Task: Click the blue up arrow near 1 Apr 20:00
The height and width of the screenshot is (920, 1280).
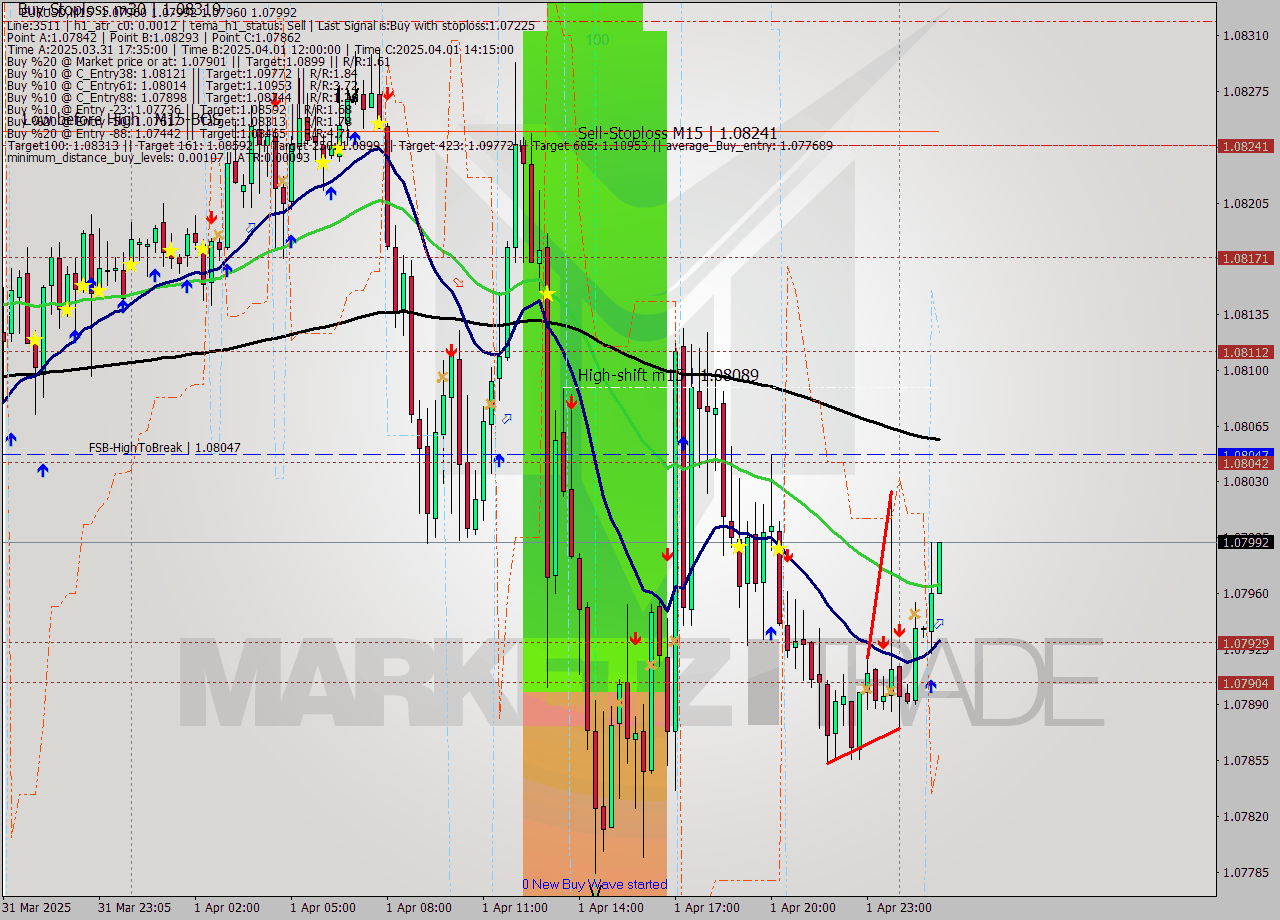Action: (x=771, y=633)
